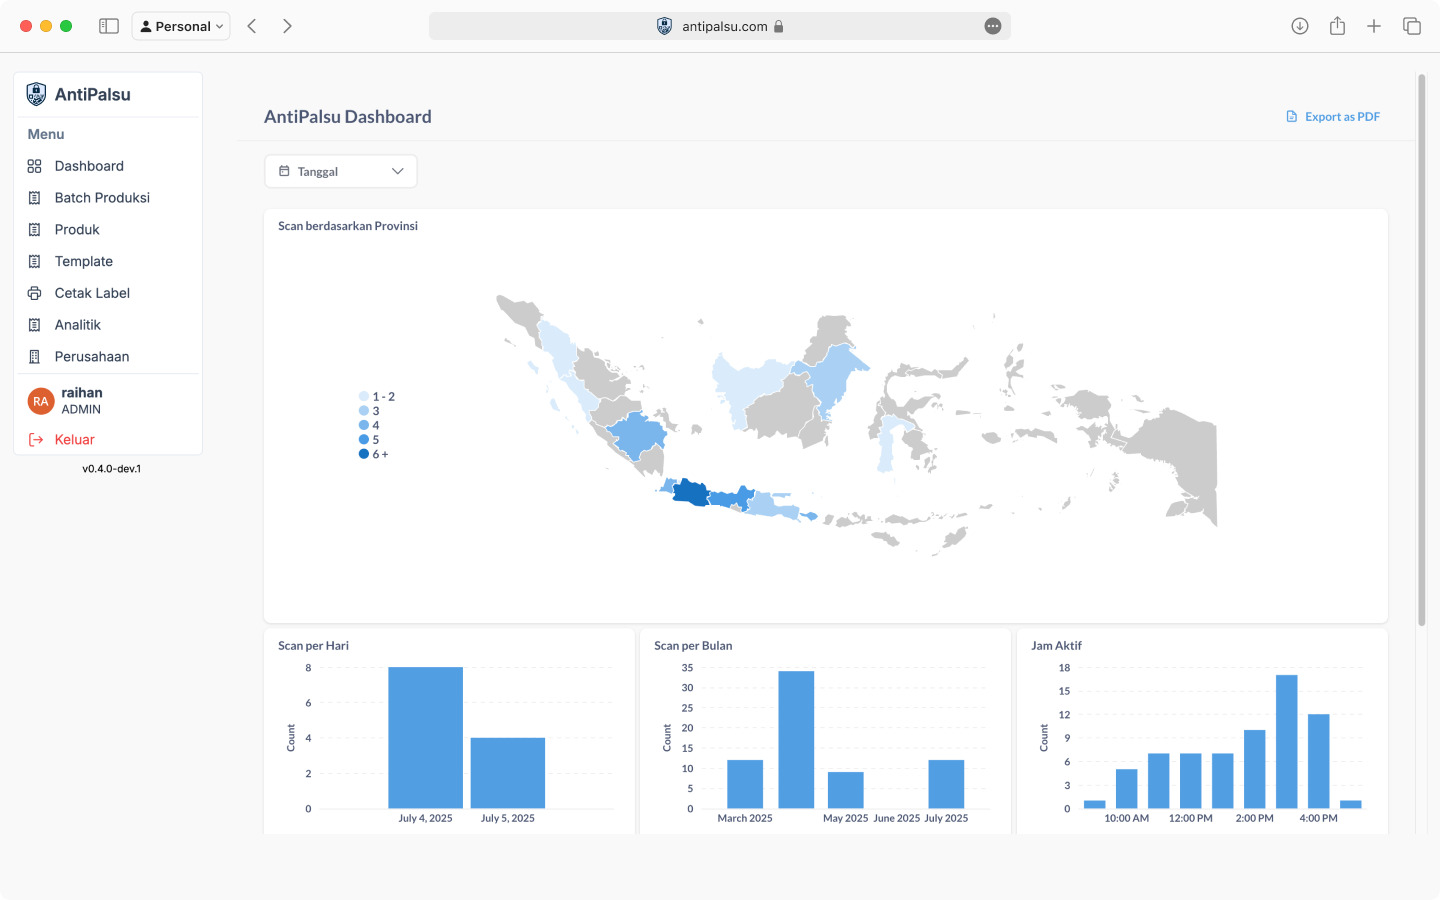1440x900 pixels.
Task: Open the address bar page options menu
Action: (x=992, y=26)
